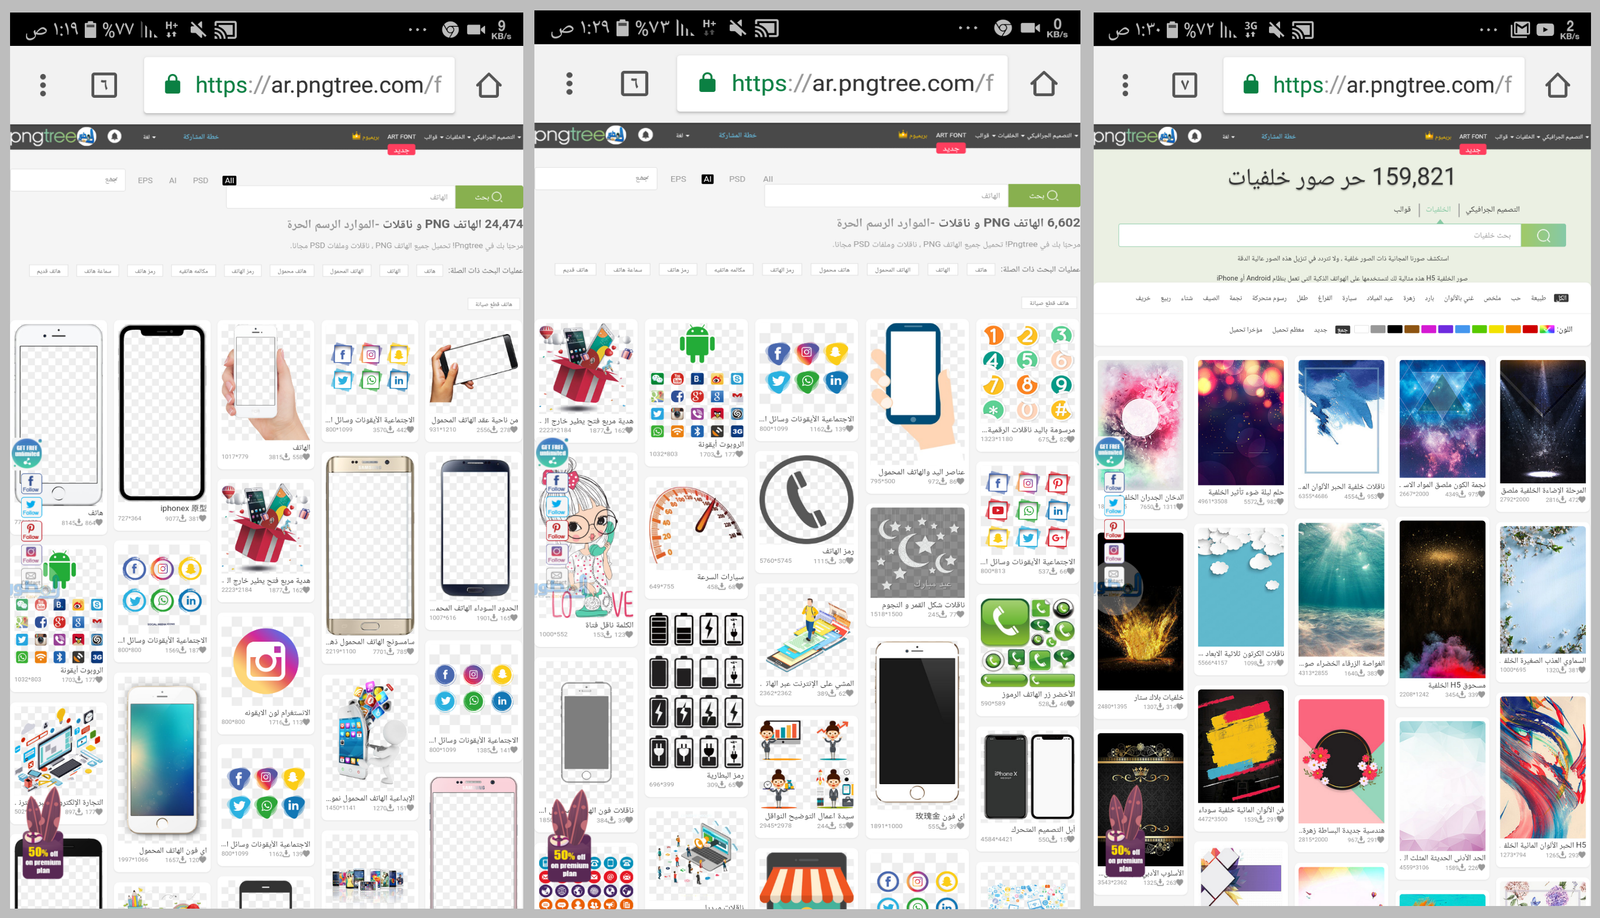The image size is (1600, 918).
Task: Click the "Get free unlimited" badge in the middle screenshot
Action: point(552,452)
